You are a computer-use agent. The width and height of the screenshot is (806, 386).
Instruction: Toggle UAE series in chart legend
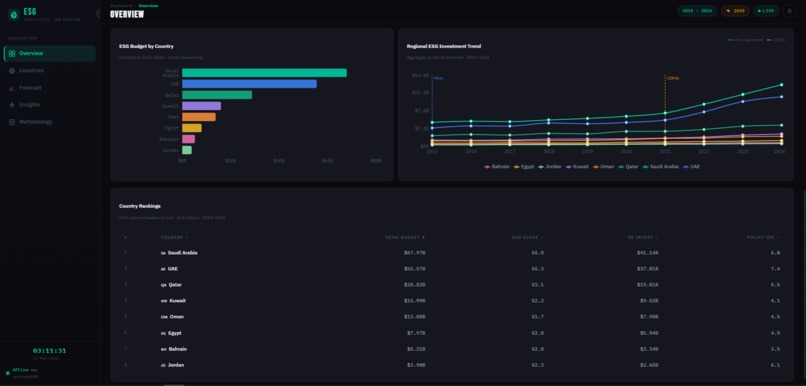pos(691,167)
